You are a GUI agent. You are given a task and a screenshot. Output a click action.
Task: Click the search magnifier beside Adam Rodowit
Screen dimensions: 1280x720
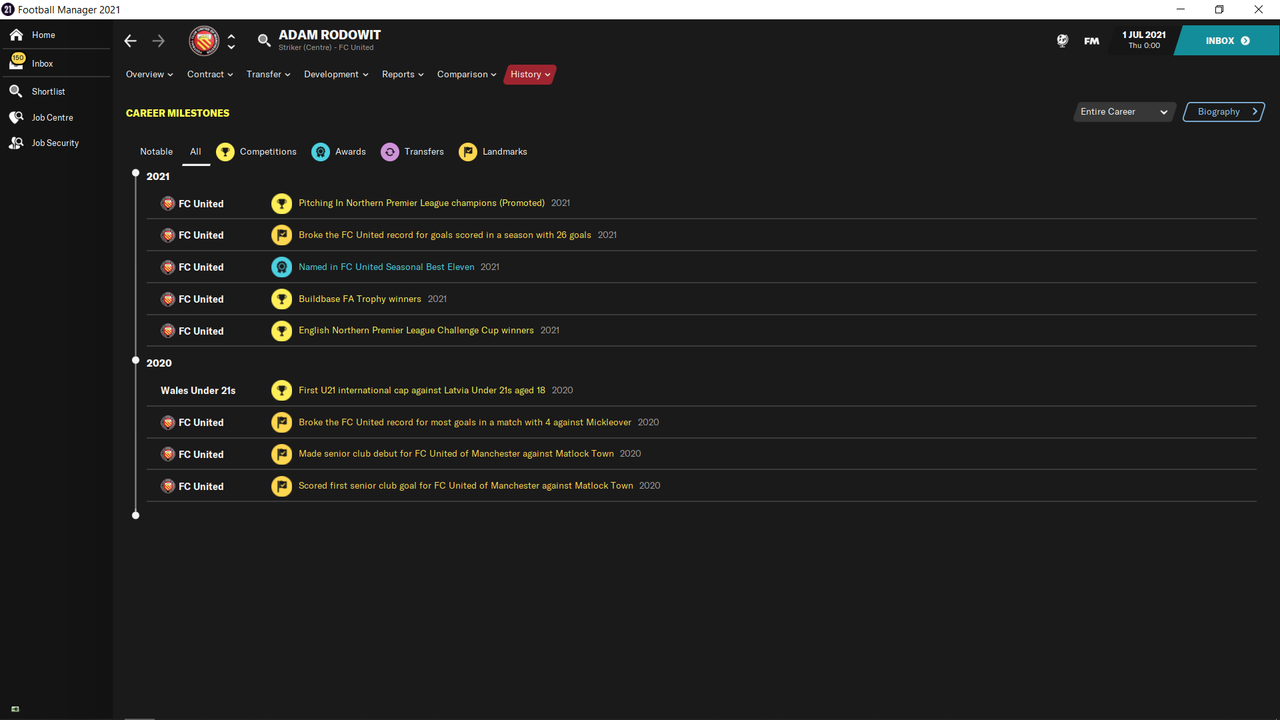[264, 41]
